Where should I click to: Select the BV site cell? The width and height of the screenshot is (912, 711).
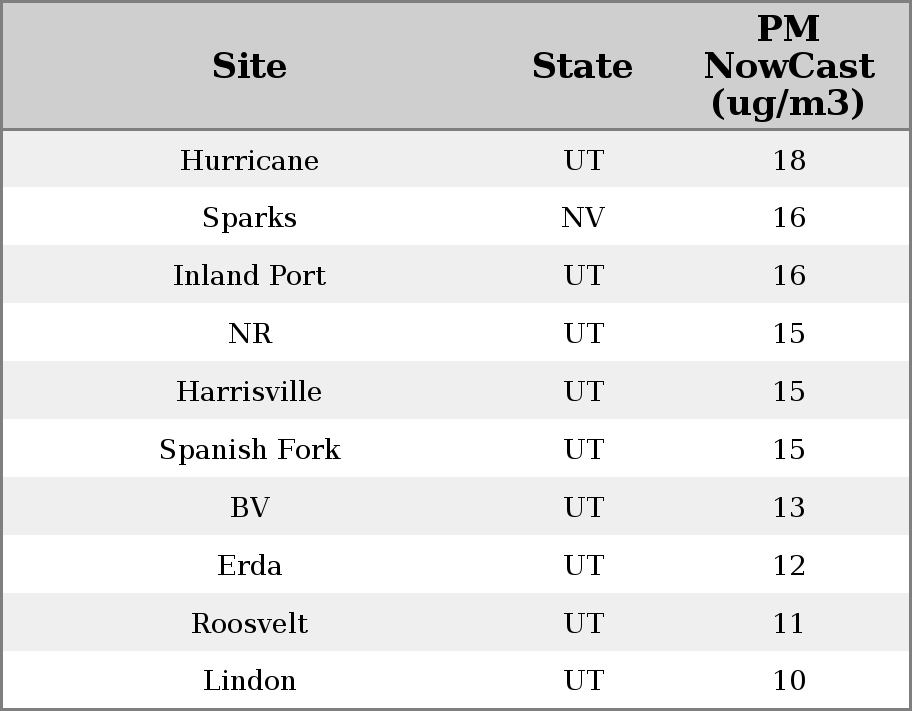coord(250,508)
